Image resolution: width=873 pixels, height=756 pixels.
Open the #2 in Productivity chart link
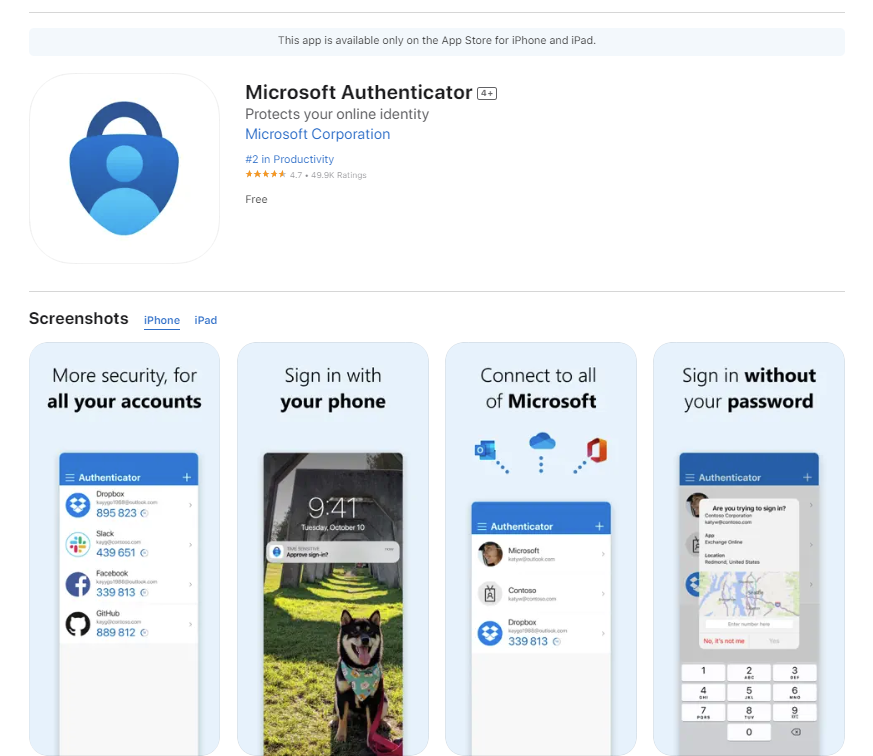coord(289,159)
